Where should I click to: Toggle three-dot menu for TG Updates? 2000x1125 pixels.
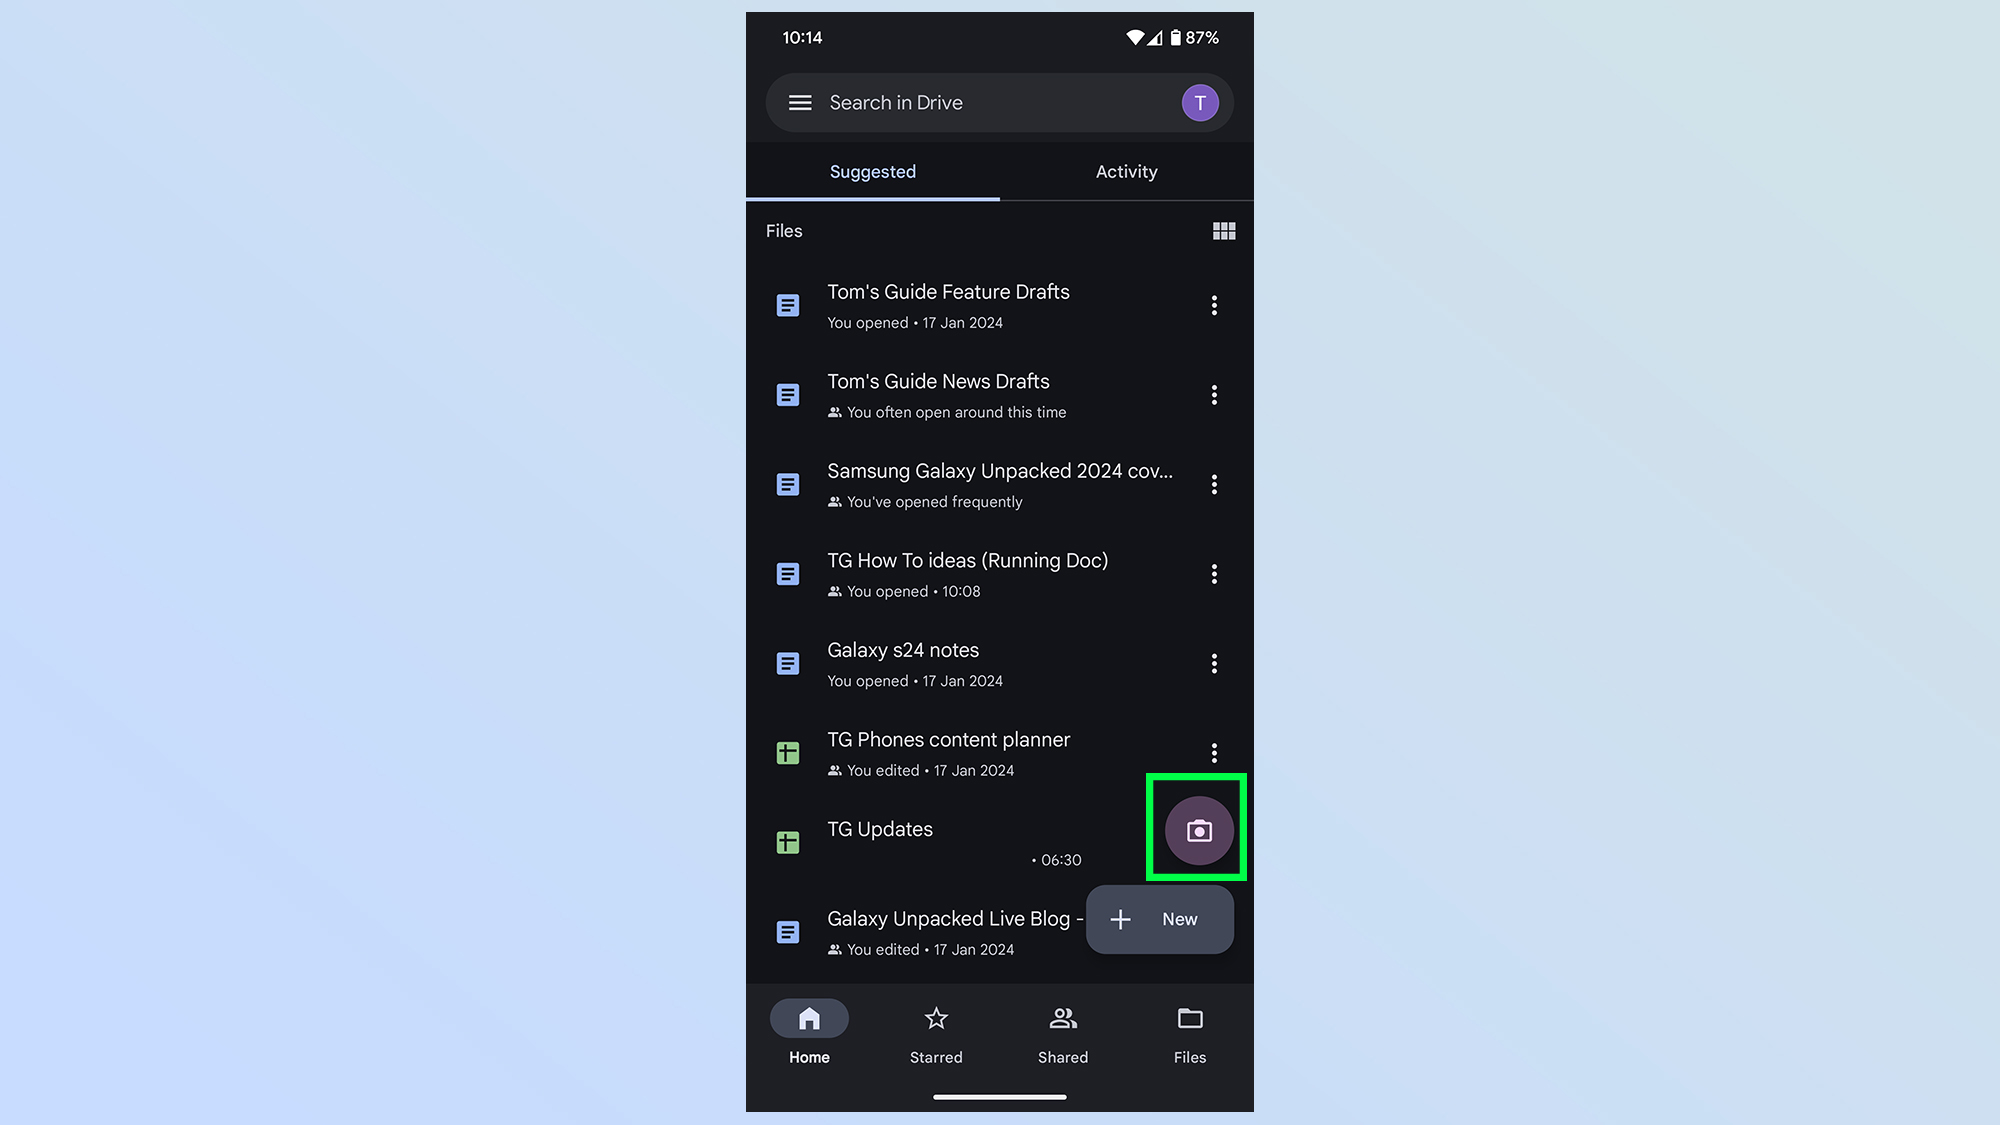tap(1212, 842)
